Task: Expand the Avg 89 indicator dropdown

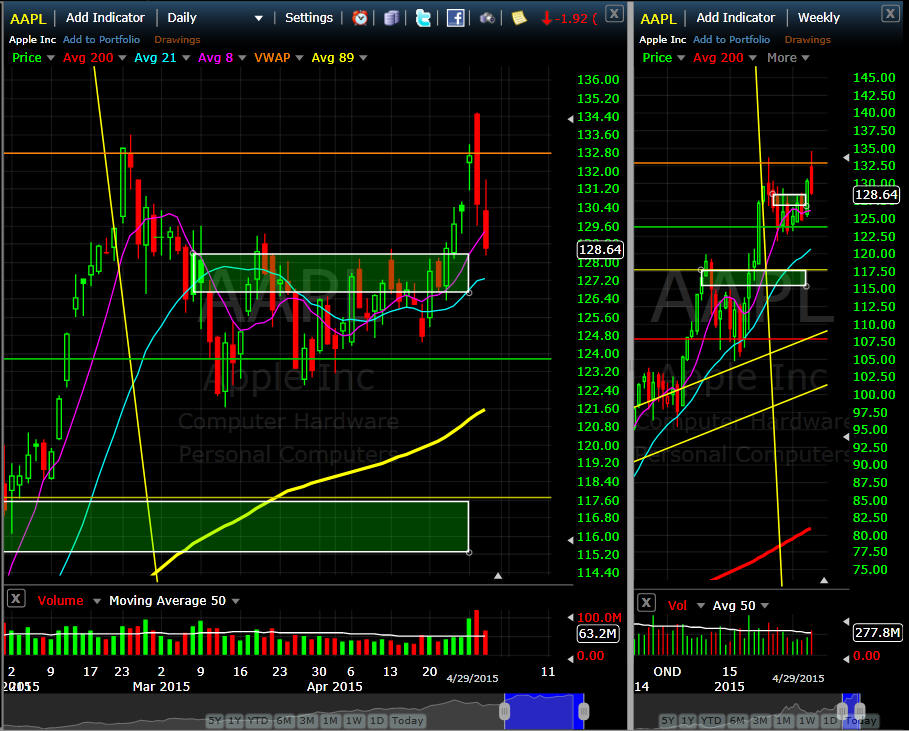Action: pos(363,58)
